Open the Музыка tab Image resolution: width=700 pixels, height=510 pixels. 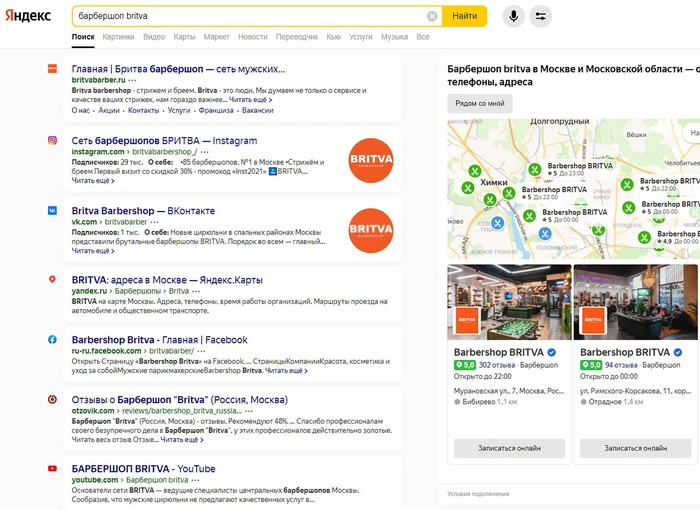pyautogui.click(x=394, y=37)
